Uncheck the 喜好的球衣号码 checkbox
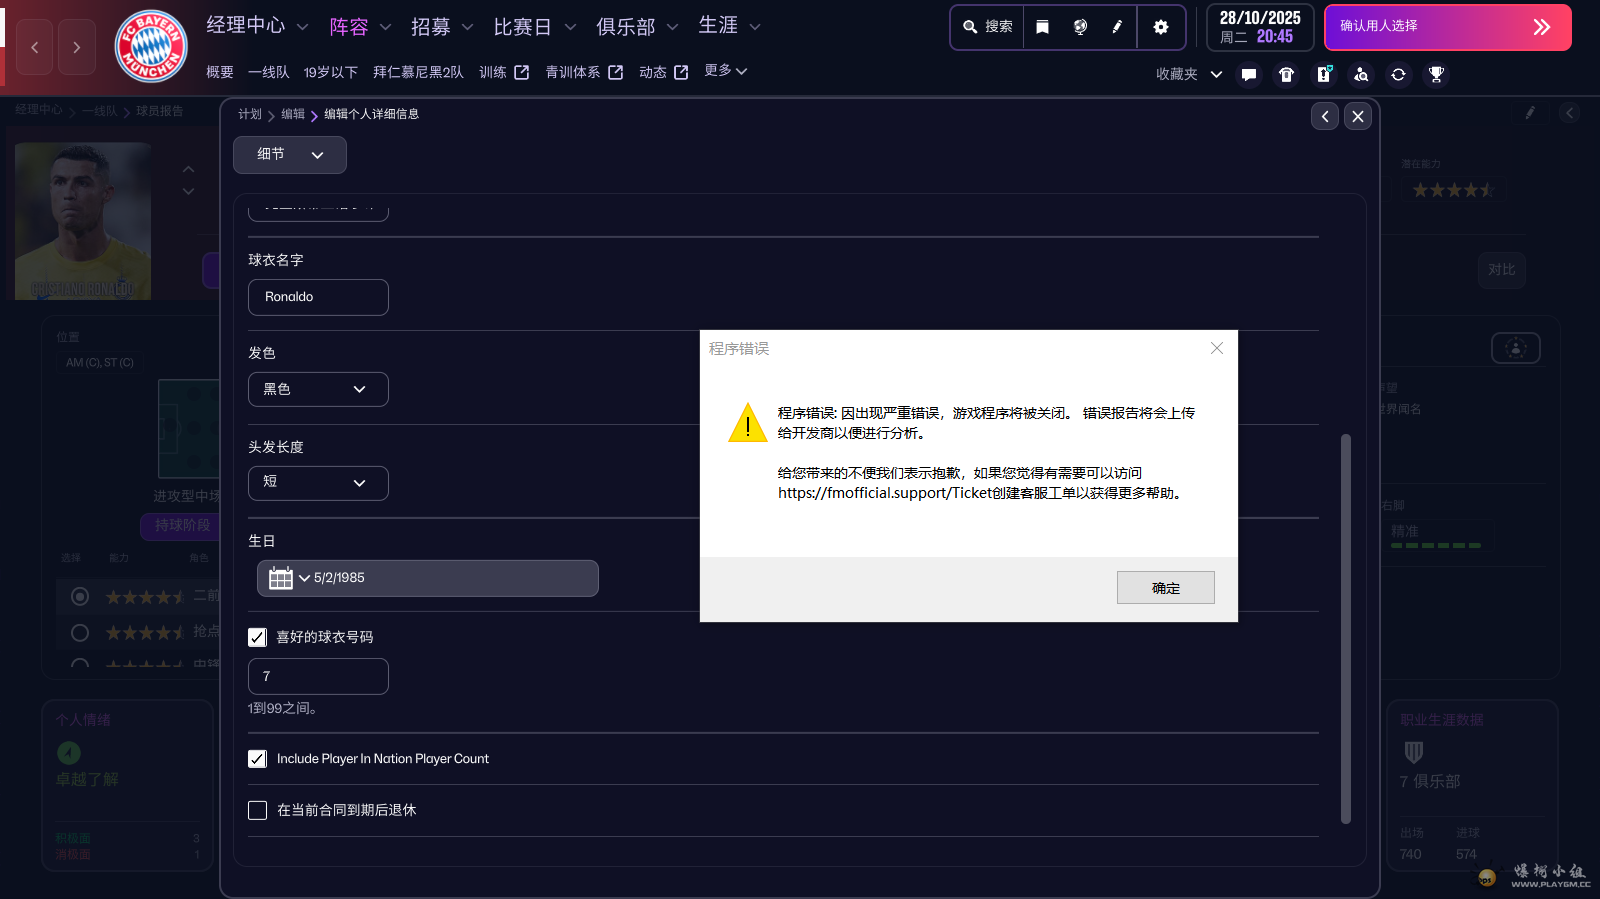The width and height of the screenshot is (1600, 899). 258,637
